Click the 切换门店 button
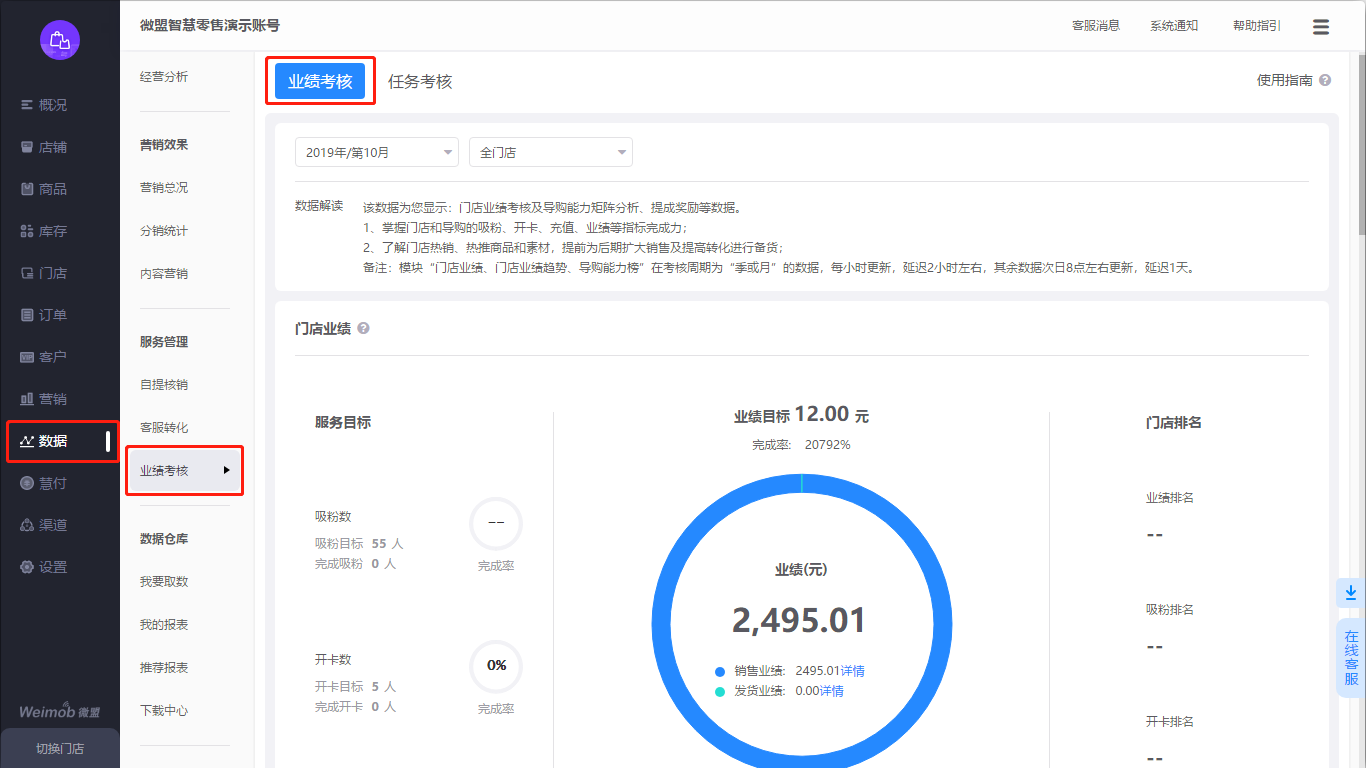This screenshot has width=1366, height=768. [x=60, y=748]
